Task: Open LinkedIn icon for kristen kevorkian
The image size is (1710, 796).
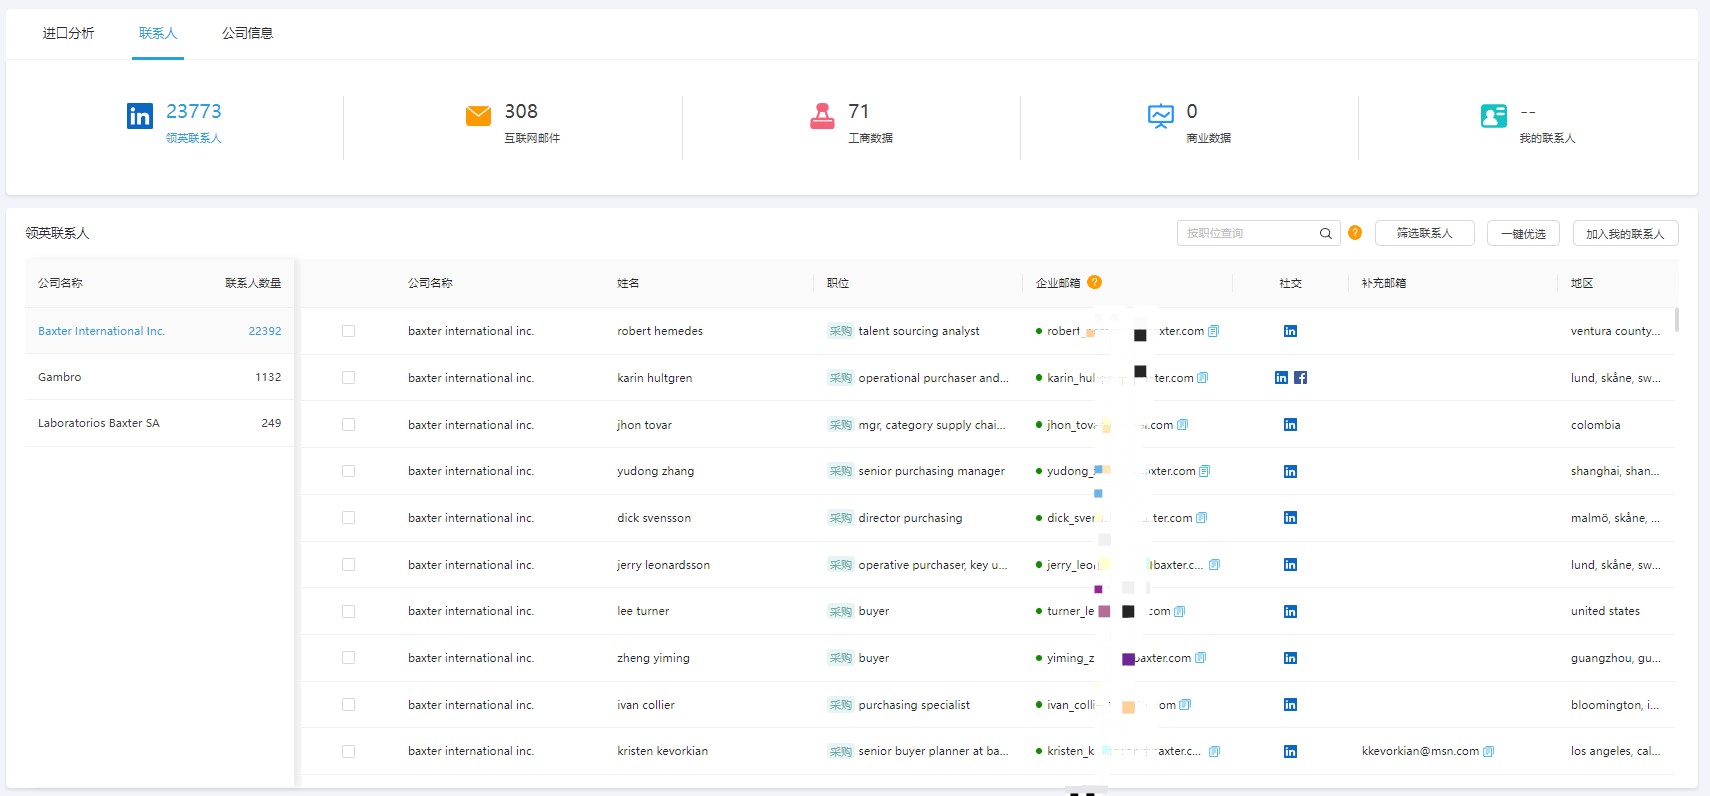Action: (x=1290, y=751)
